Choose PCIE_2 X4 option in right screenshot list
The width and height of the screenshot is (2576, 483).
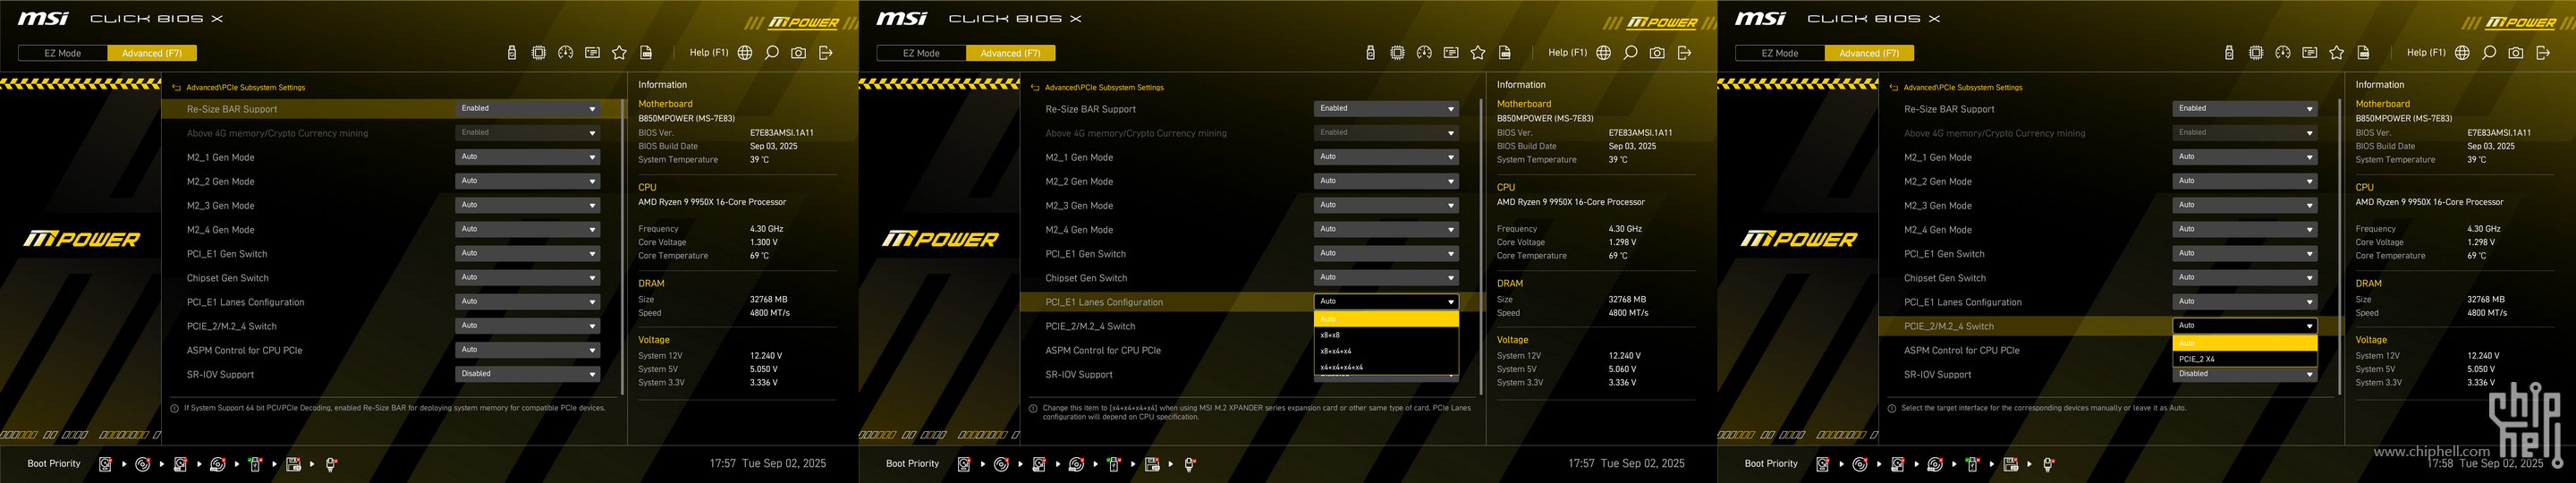tap(2245, 359)
